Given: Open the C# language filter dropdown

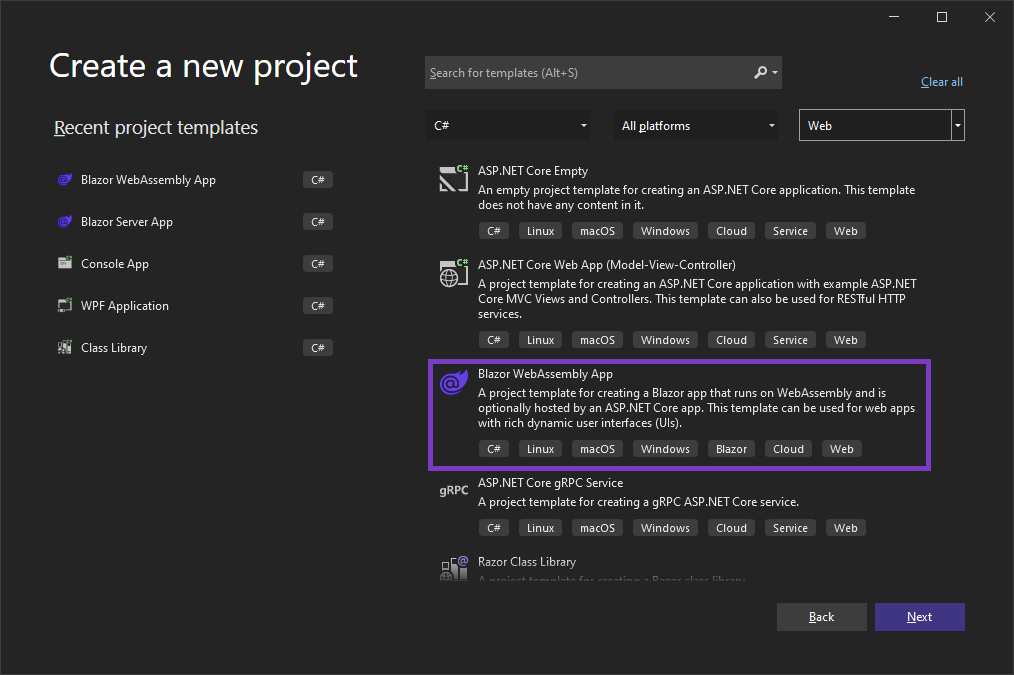Looking at the screenshot, I should [x=508, y=125].
